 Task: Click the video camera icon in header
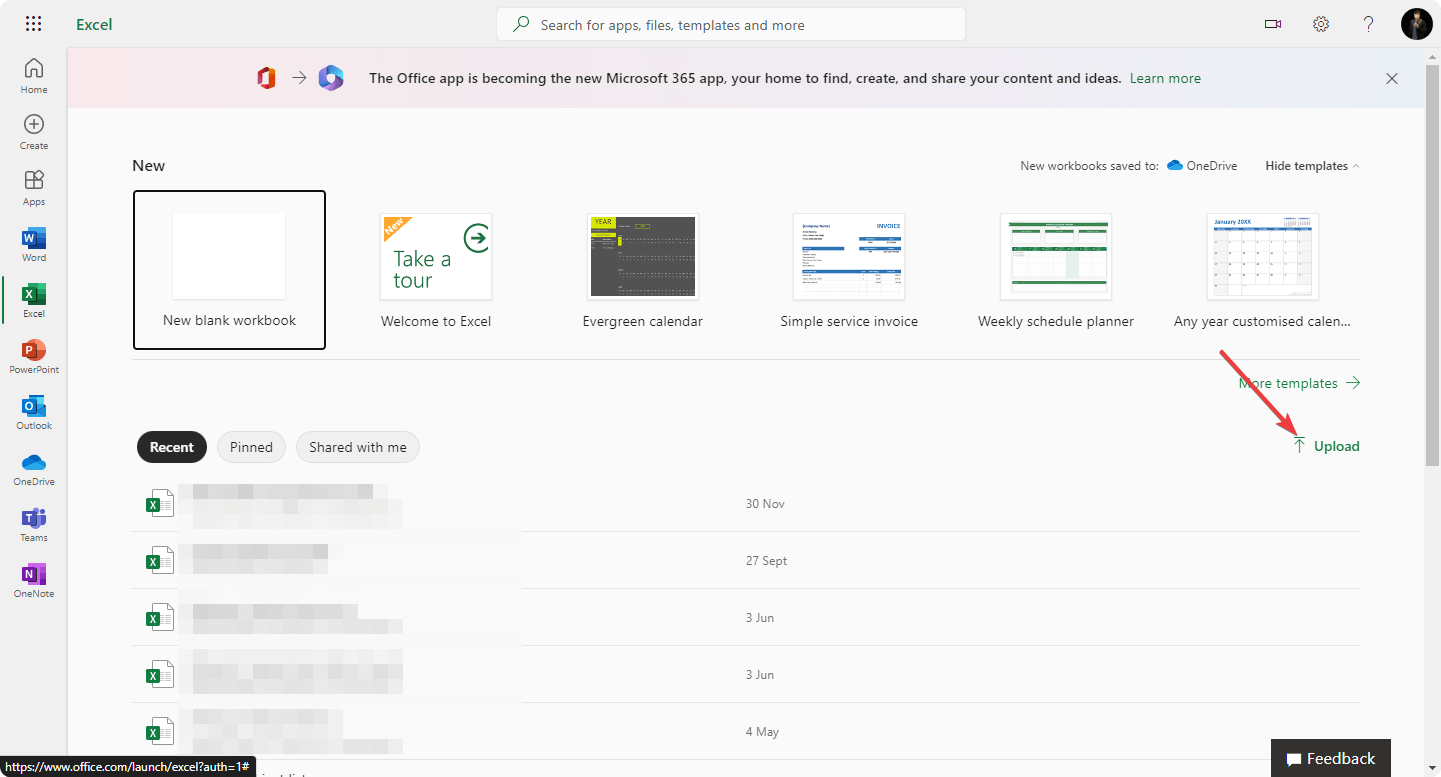pyautogui.click(x=1273, y=24)
